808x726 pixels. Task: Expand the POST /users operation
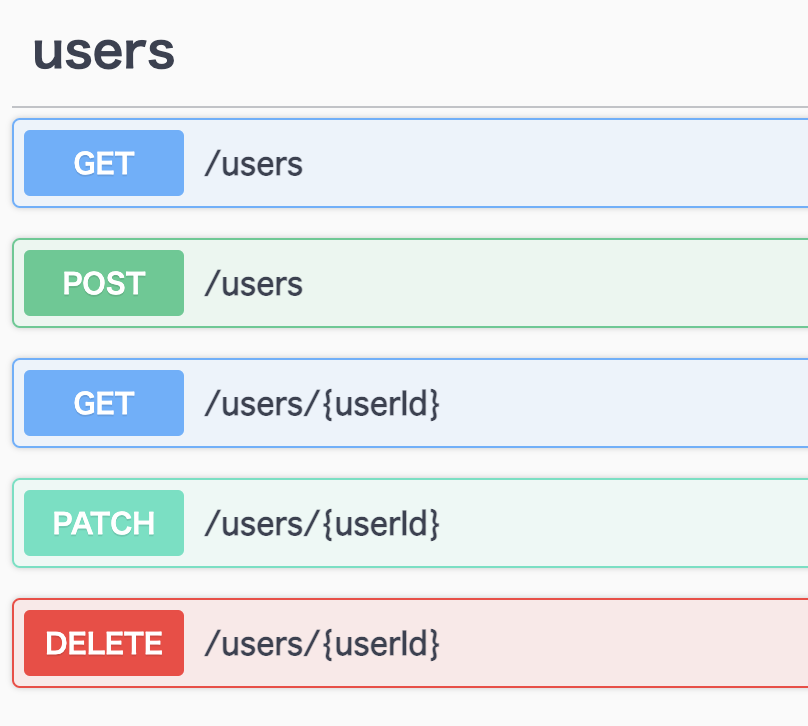[450, 283]
